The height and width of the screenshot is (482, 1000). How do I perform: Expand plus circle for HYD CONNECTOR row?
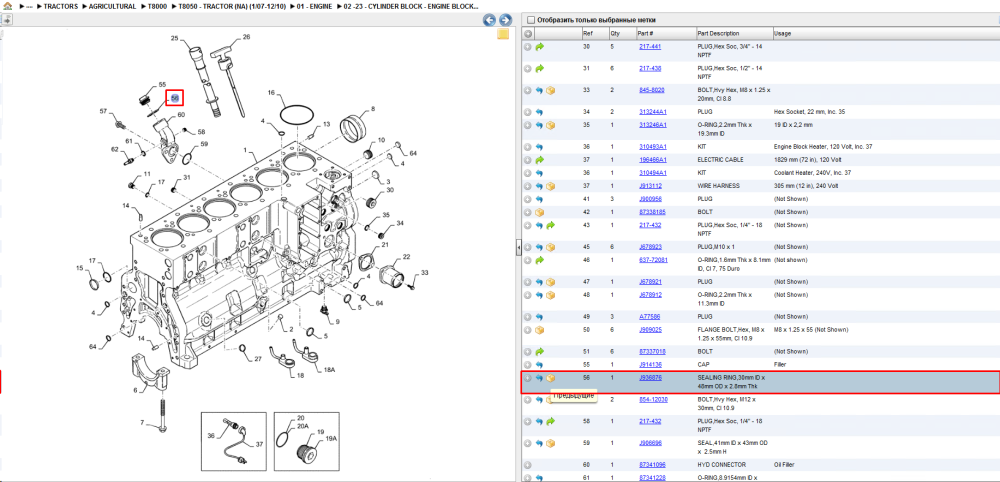pyautogui.click(x=528, y=465)
